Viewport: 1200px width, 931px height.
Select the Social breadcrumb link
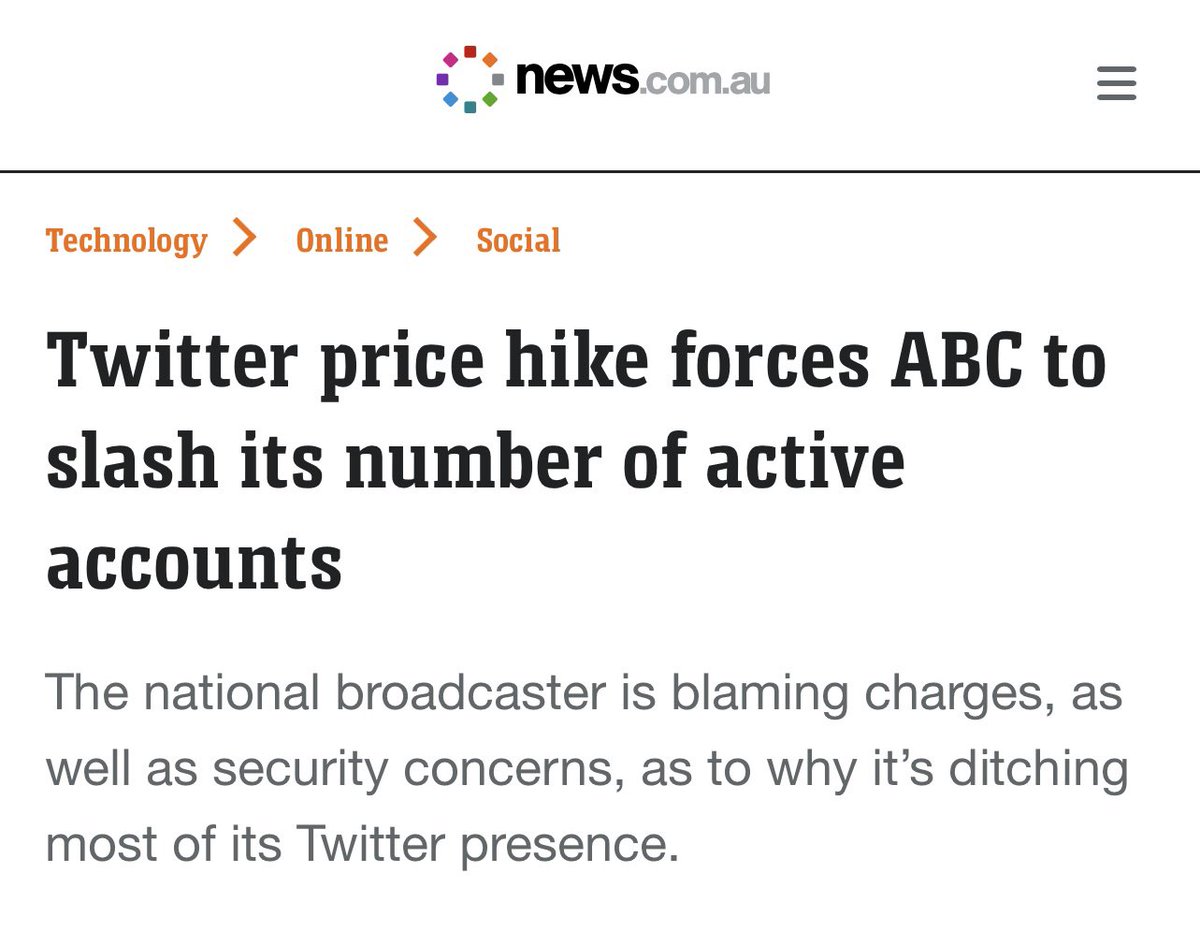click(518, 240)
